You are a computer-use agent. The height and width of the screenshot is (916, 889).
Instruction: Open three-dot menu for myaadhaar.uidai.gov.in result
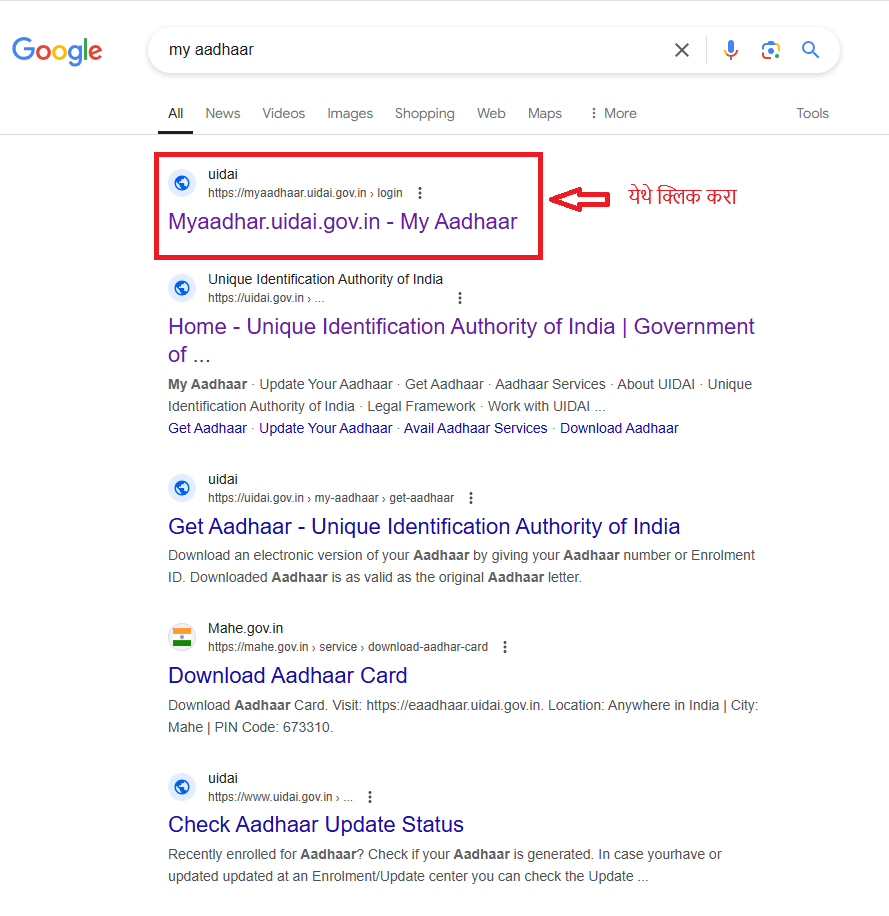419,193
